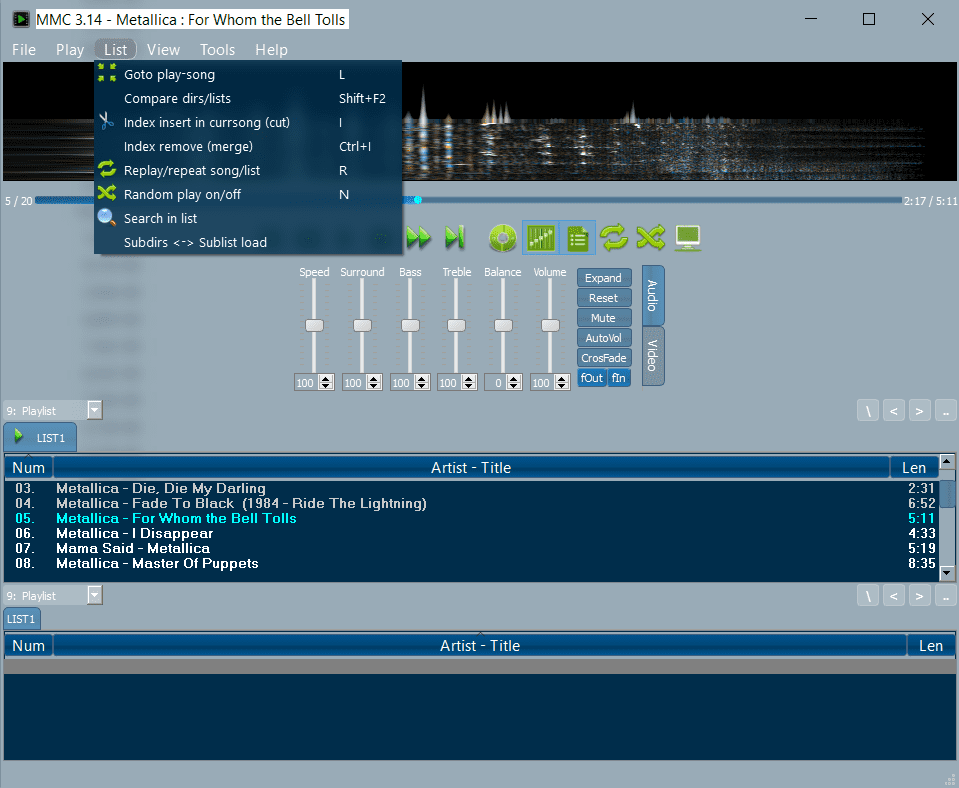Click lower panel > next button
This screenshot has height=788, width=959.
click(919, 595)
